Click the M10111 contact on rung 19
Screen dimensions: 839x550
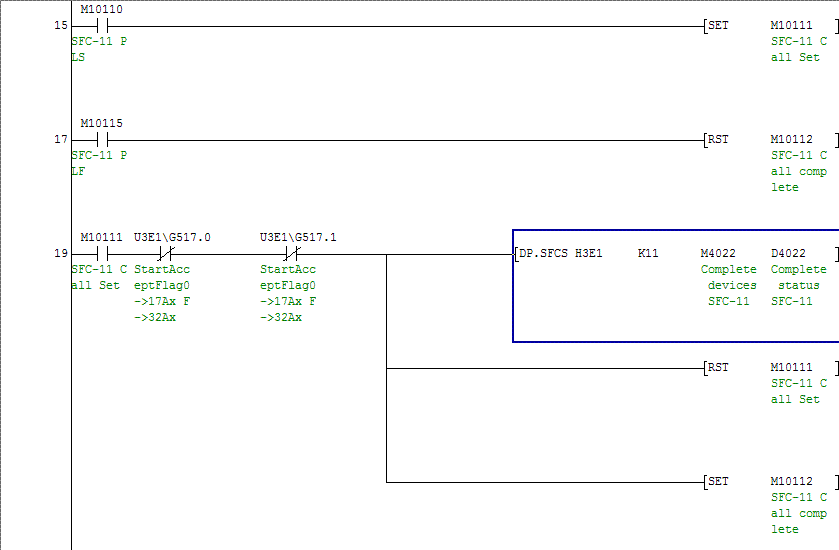coord(101,254)
